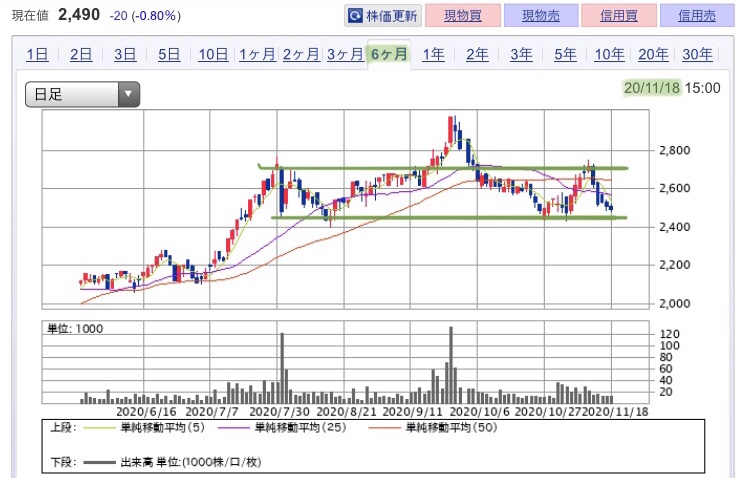740x478 pixels.
Task: Click the 2020/10/27 date axis label
Action: click(x=548, y=412)
